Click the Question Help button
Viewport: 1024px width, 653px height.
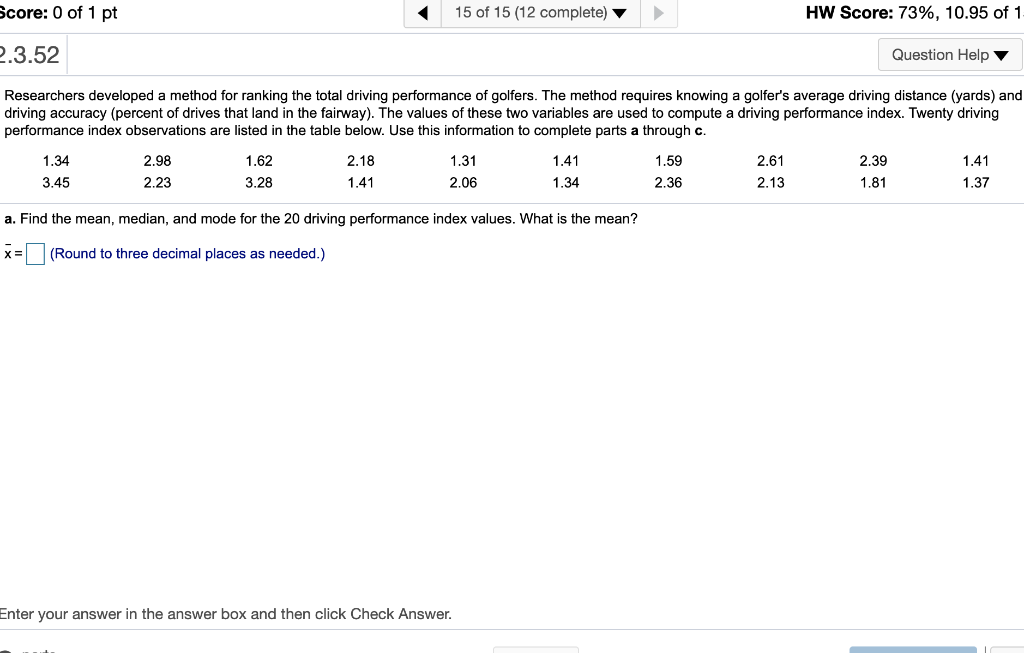click(948, 54)
